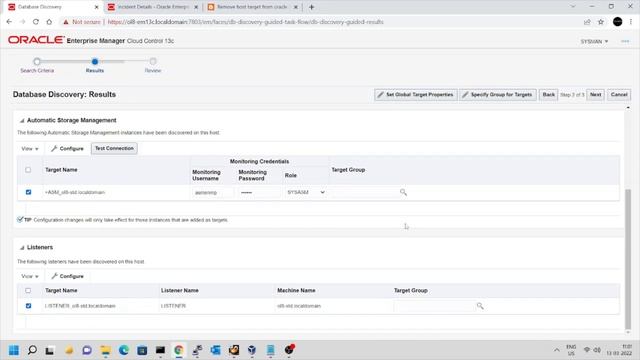Open the ENG US language indicator

571,350
